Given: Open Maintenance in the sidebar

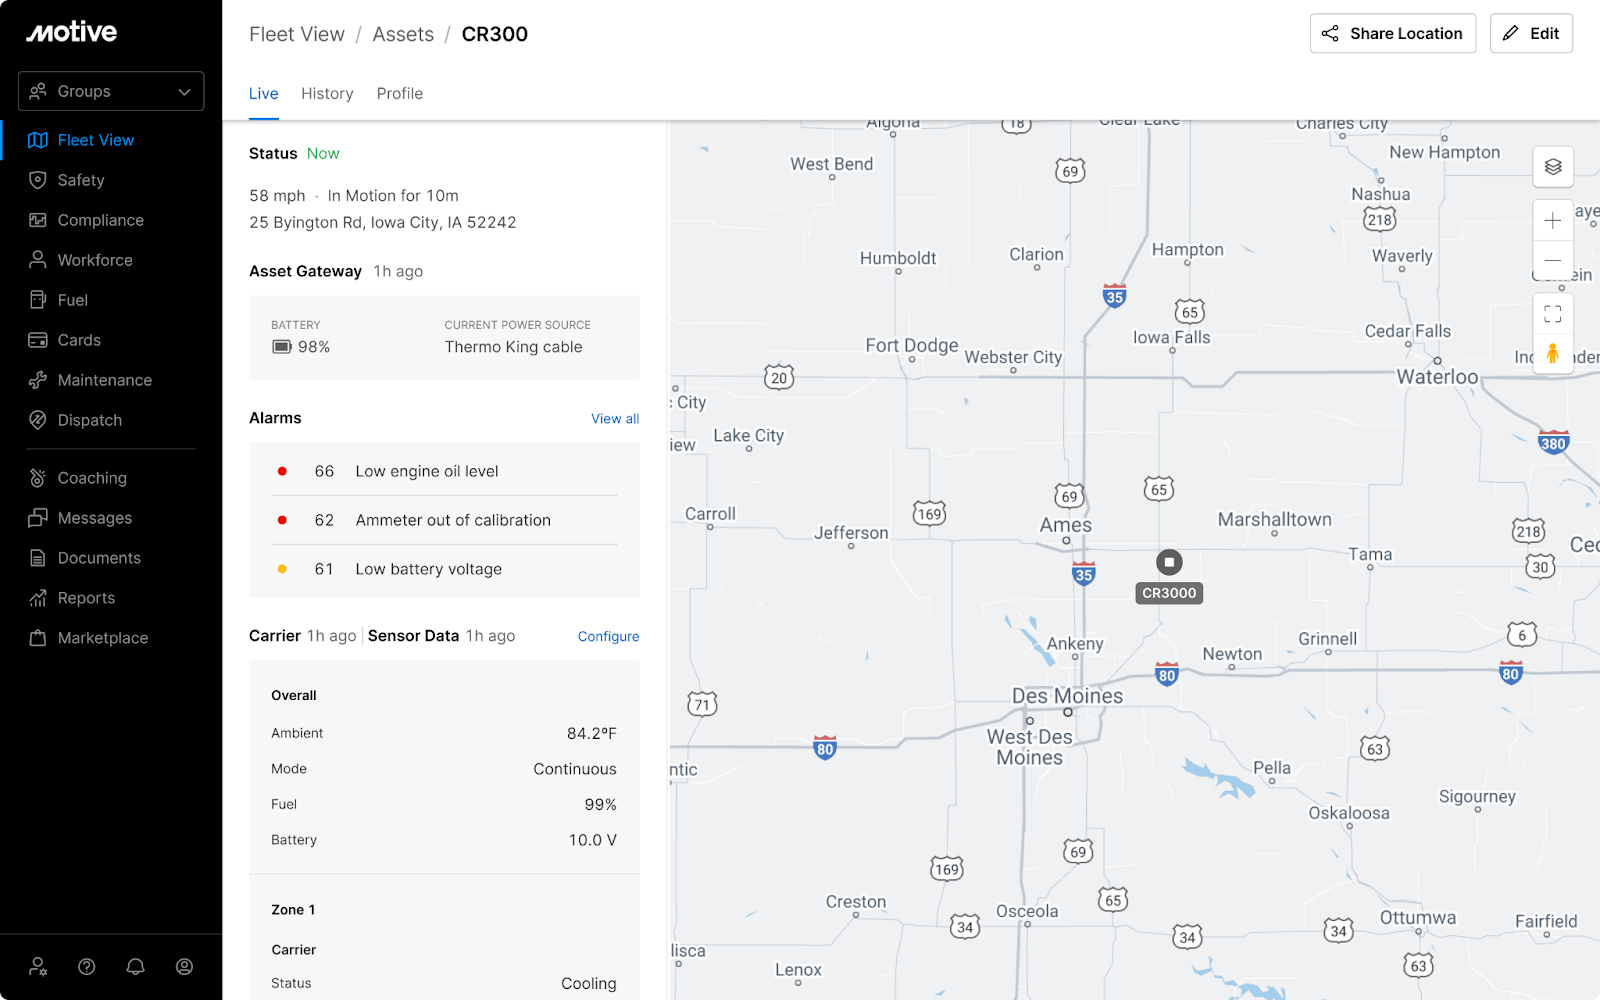Looking at the screenshot, I should pyautogui.click(x=104, y=380).
